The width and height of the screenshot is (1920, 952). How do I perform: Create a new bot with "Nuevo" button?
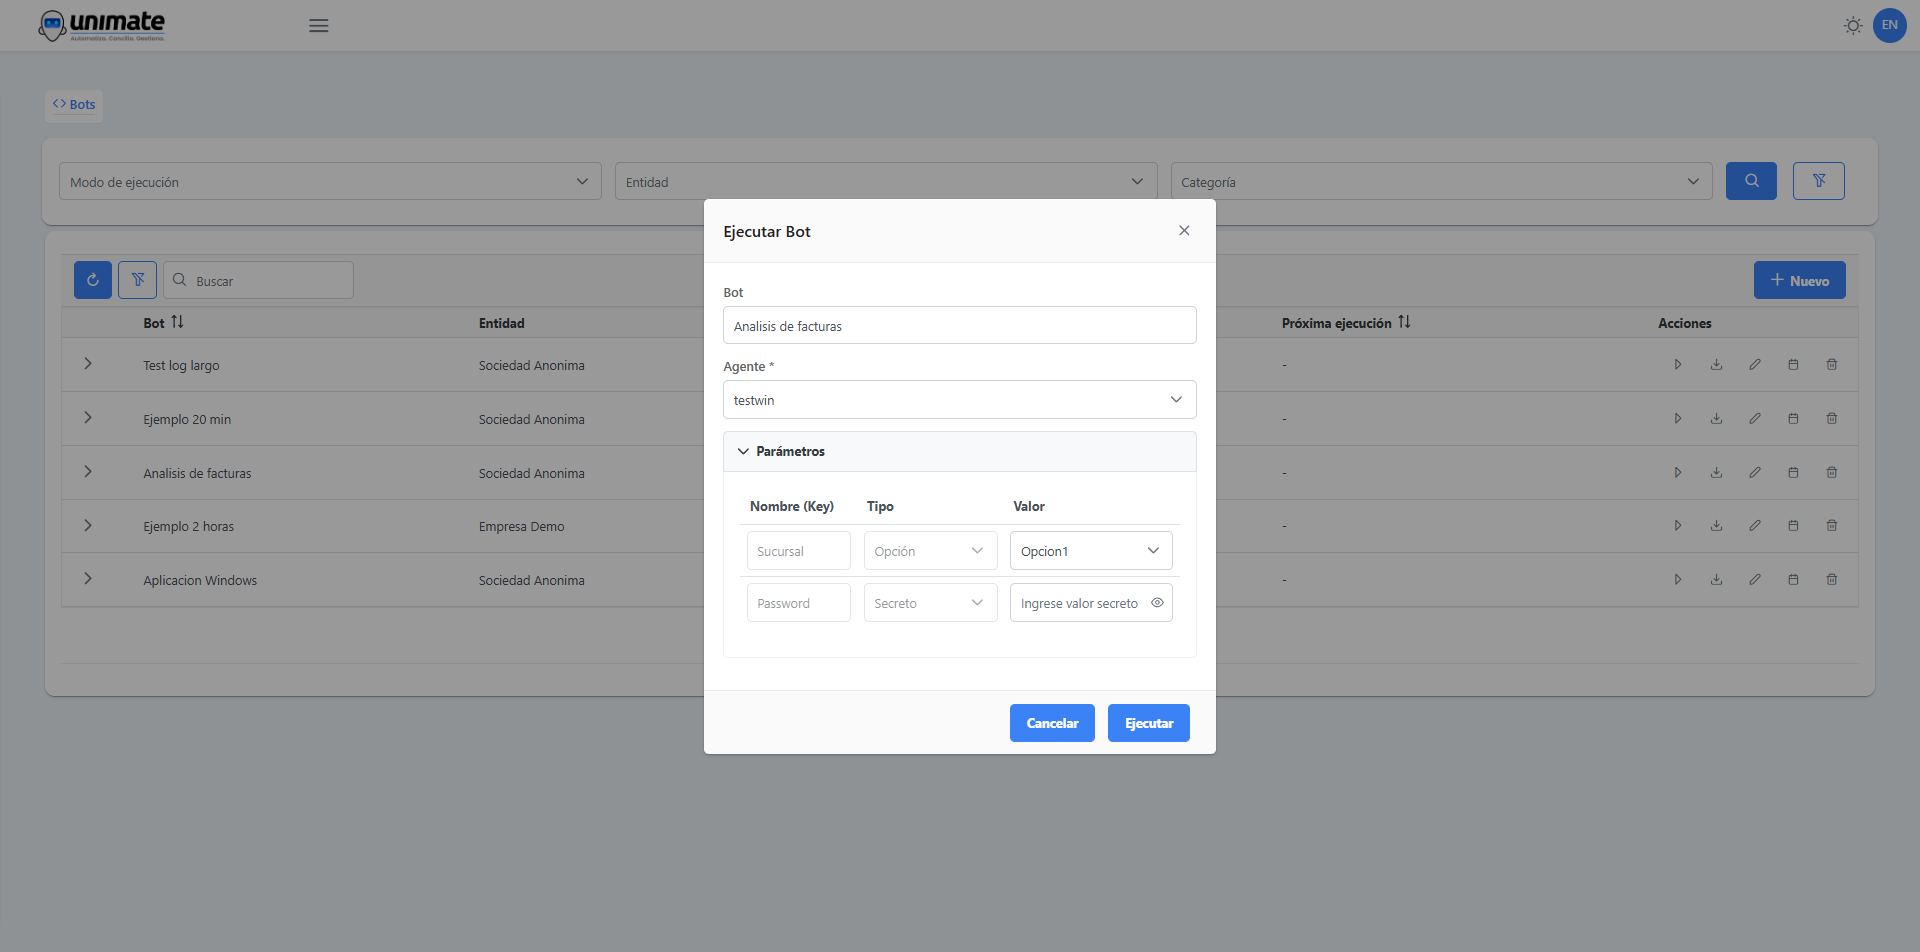tap(1799, 280)
